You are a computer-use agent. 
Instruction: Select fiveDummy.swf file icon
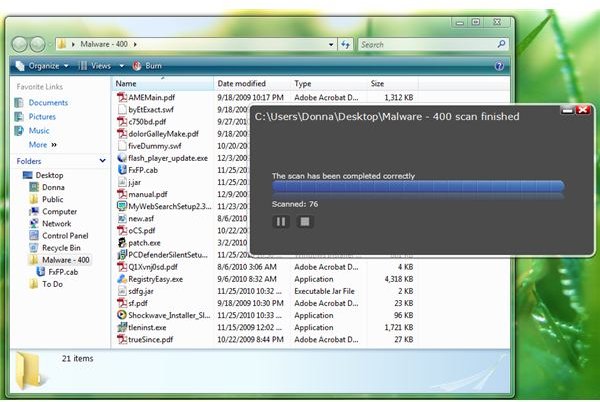122,146
